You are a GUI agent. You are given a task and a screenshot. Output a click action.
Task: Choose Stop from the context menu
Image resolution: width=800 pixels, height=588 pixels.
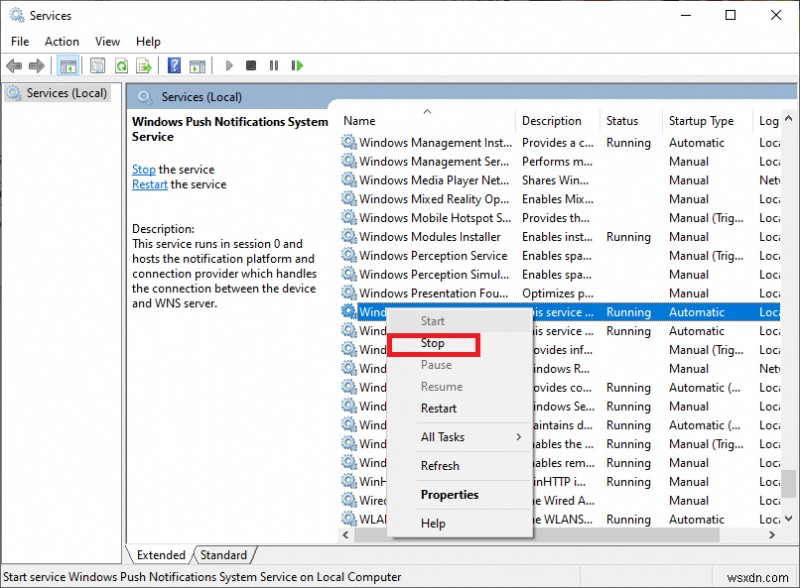tap(433, 343)
